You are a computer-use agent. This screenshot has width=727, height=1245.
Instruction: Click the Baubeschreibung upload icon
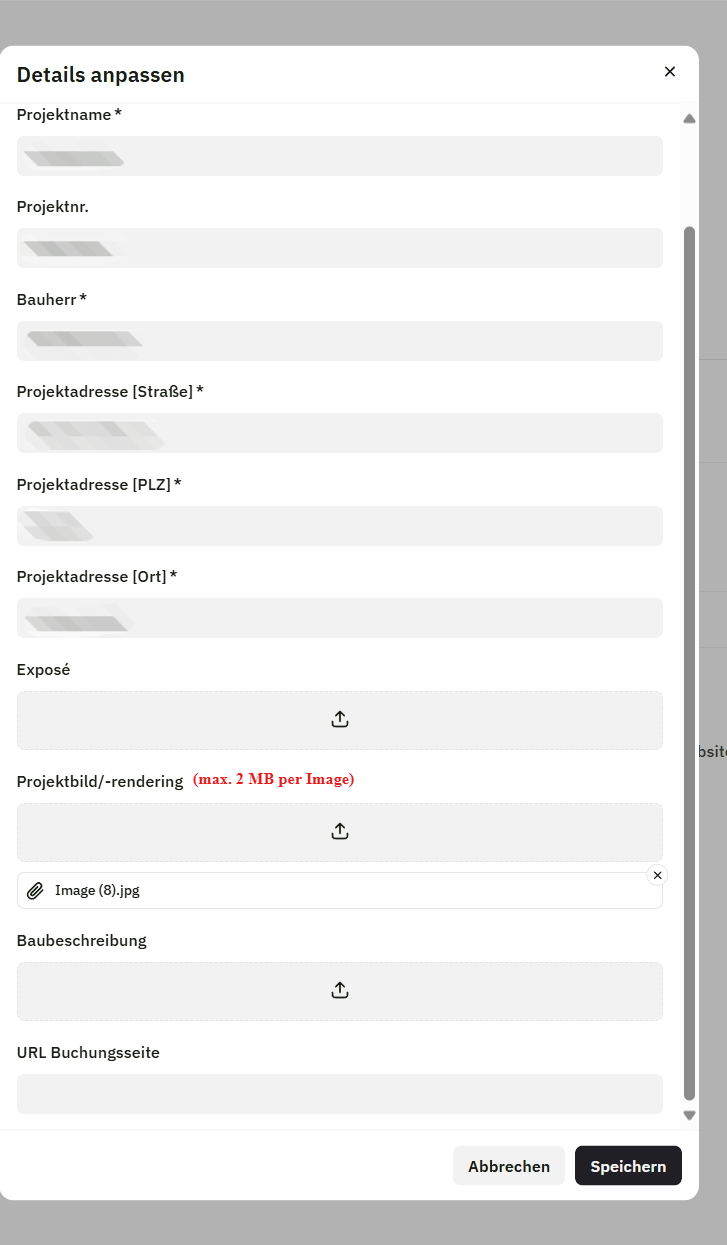(340, 990)
